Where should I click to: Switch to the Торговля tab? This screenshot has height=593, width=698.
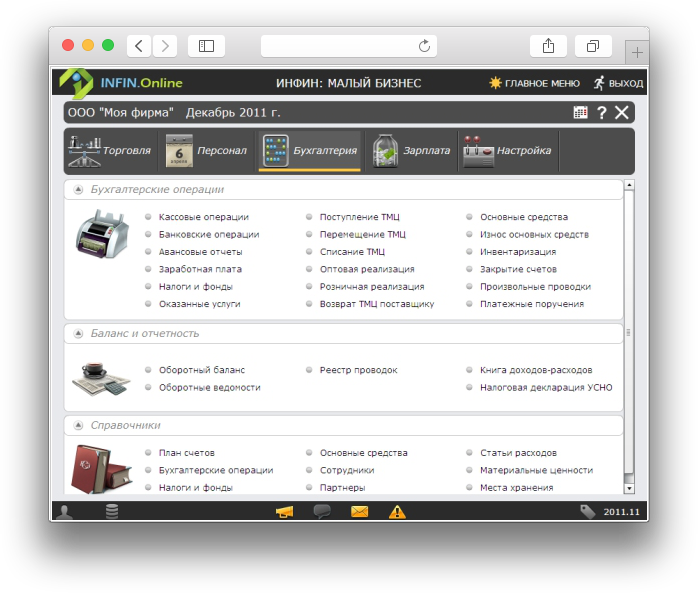click(x=110, y=151)
